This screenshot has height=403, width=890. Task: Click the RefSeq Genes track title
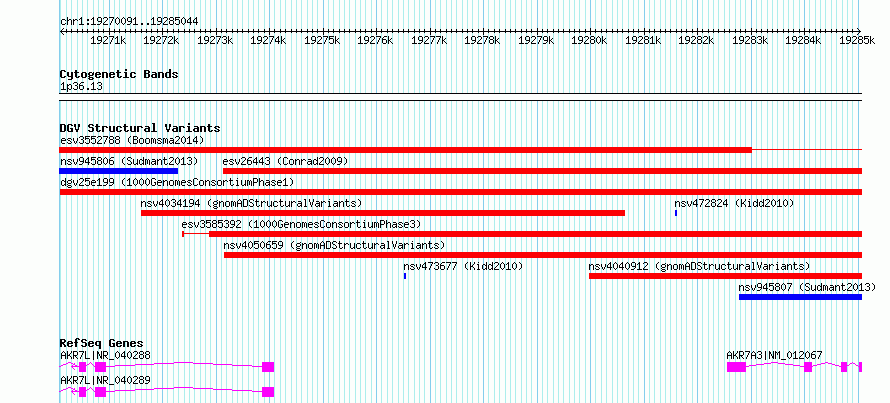tap(102, 343)
